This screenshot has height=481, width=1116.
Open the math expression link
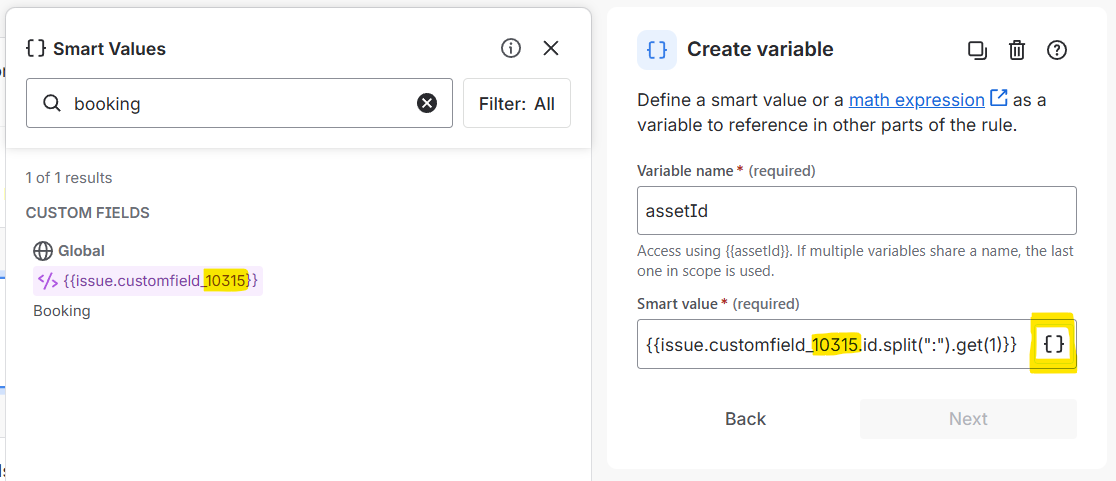(x=916, y=100)
